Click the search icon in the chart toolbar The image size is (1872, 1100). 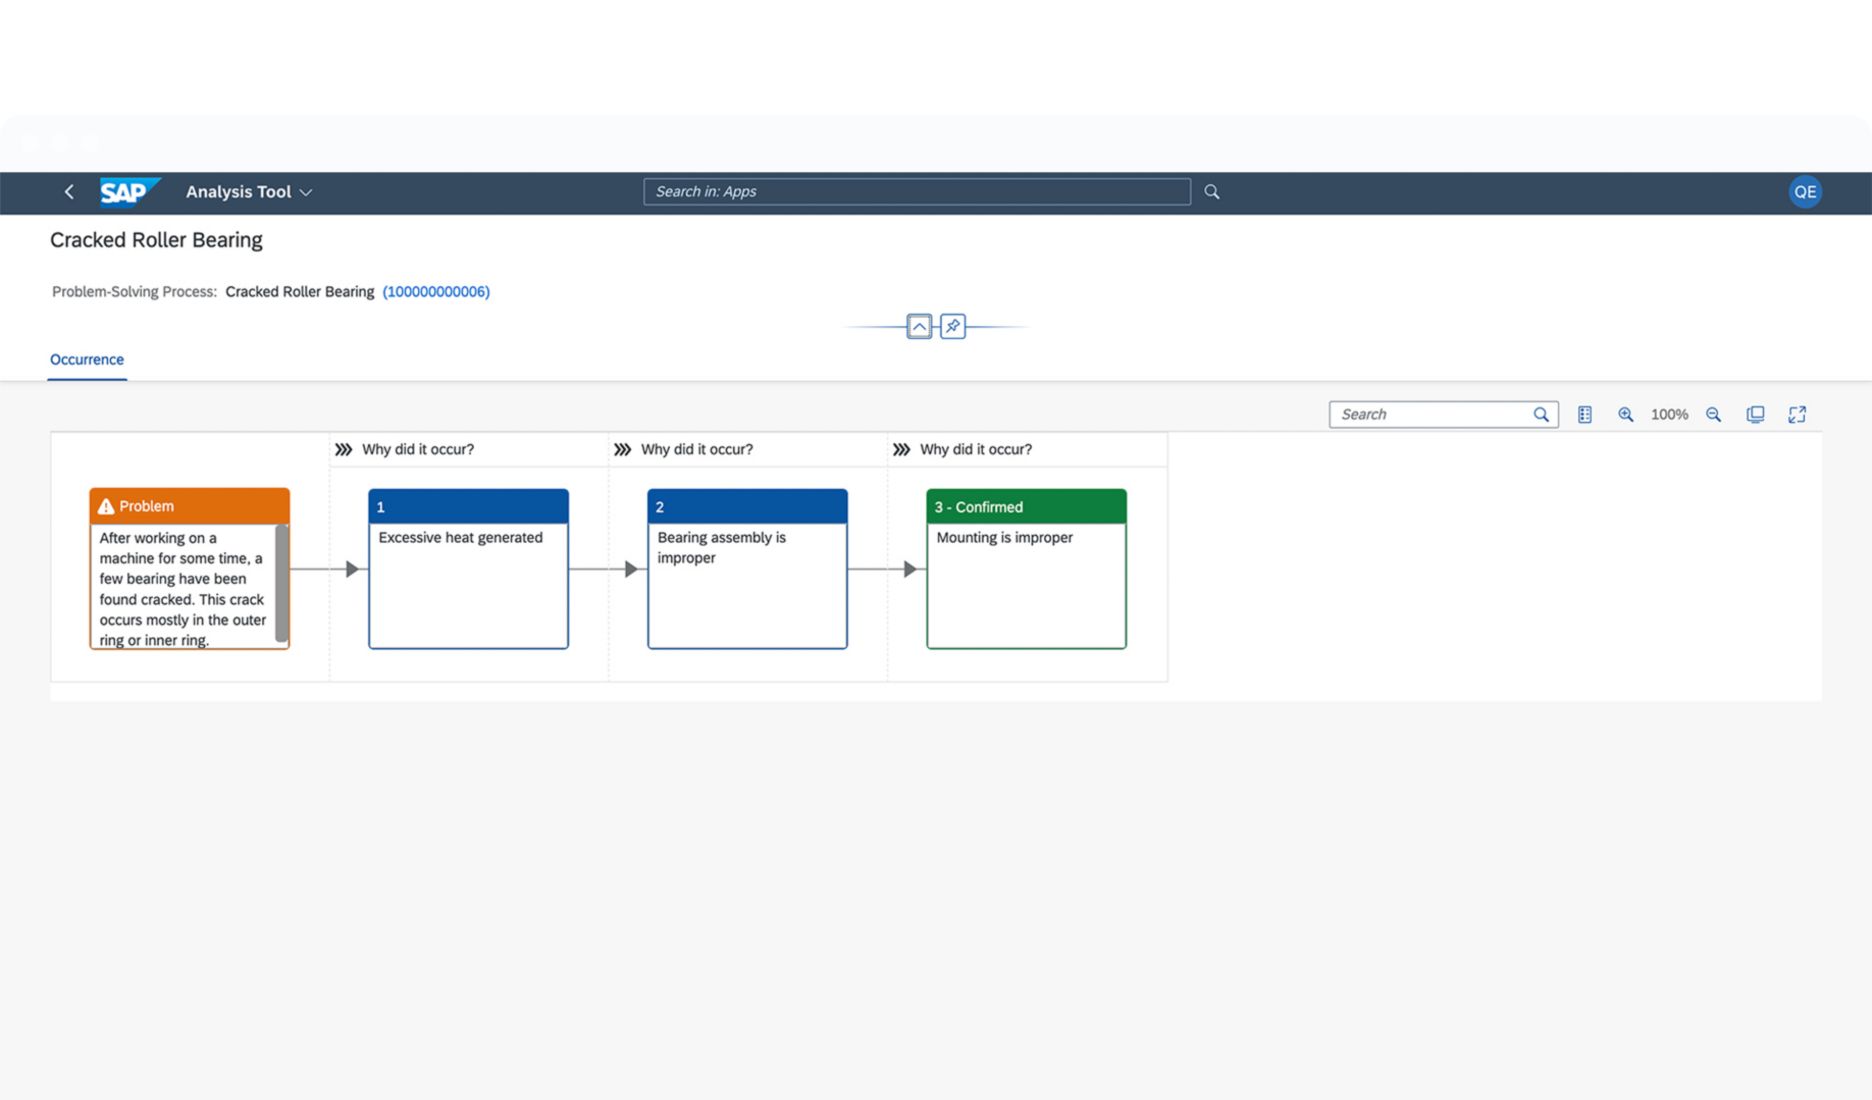point(1541,414)
